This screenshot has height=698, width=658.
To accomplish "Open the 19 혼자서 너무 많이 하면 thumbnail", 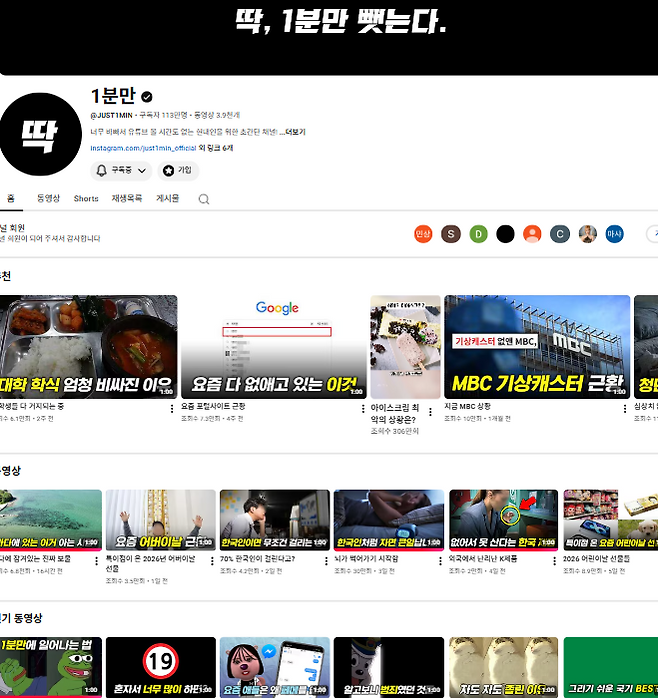I will click(x=161, y=667).
